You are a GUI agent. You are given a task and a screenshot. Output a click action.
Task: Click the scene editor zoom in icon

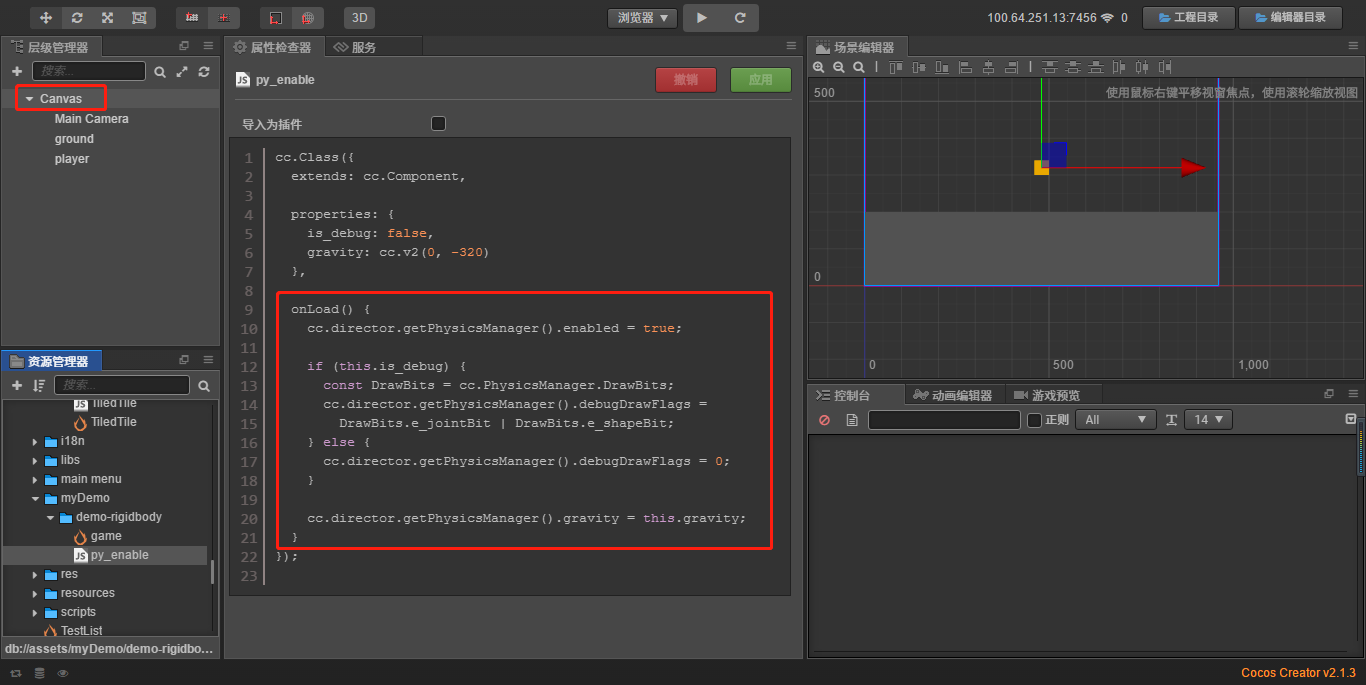tap(818, 67)
